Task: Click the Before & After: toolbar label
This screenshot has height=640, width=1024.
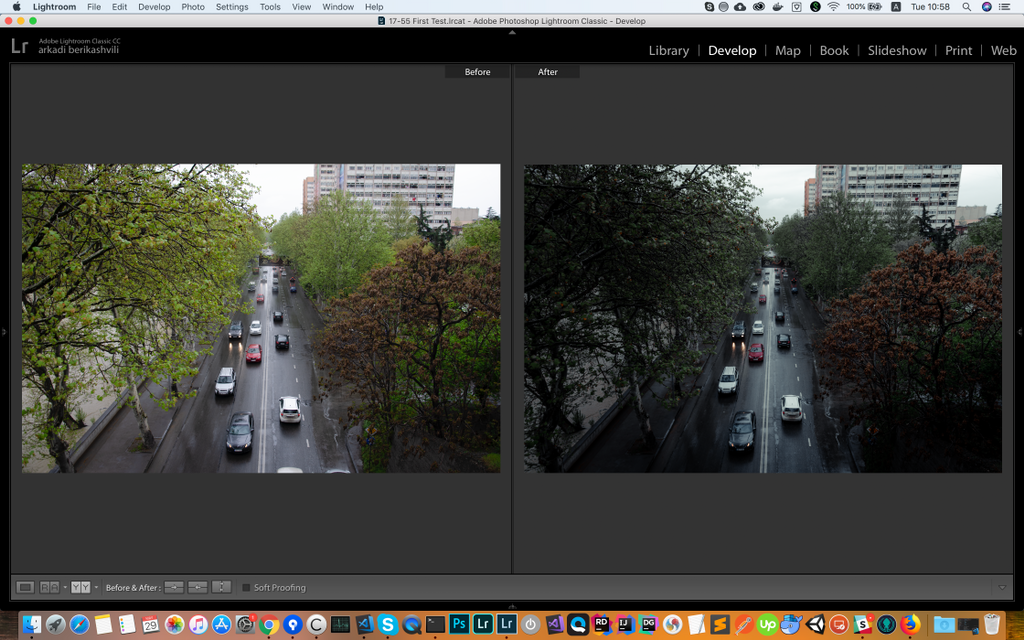Action: click(133, 588)
